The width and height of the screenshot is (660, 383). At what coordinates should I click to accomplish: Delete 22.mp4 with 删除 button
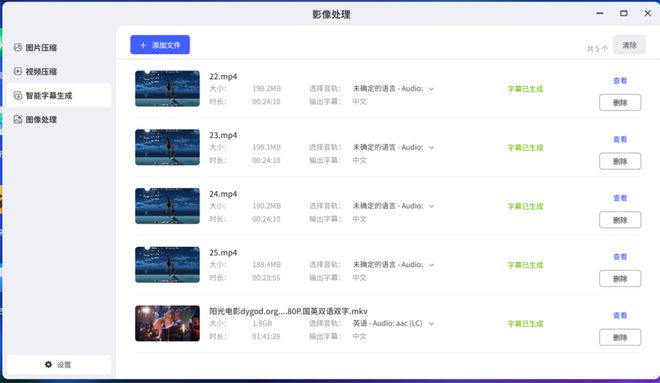click(x=620, y=102)
